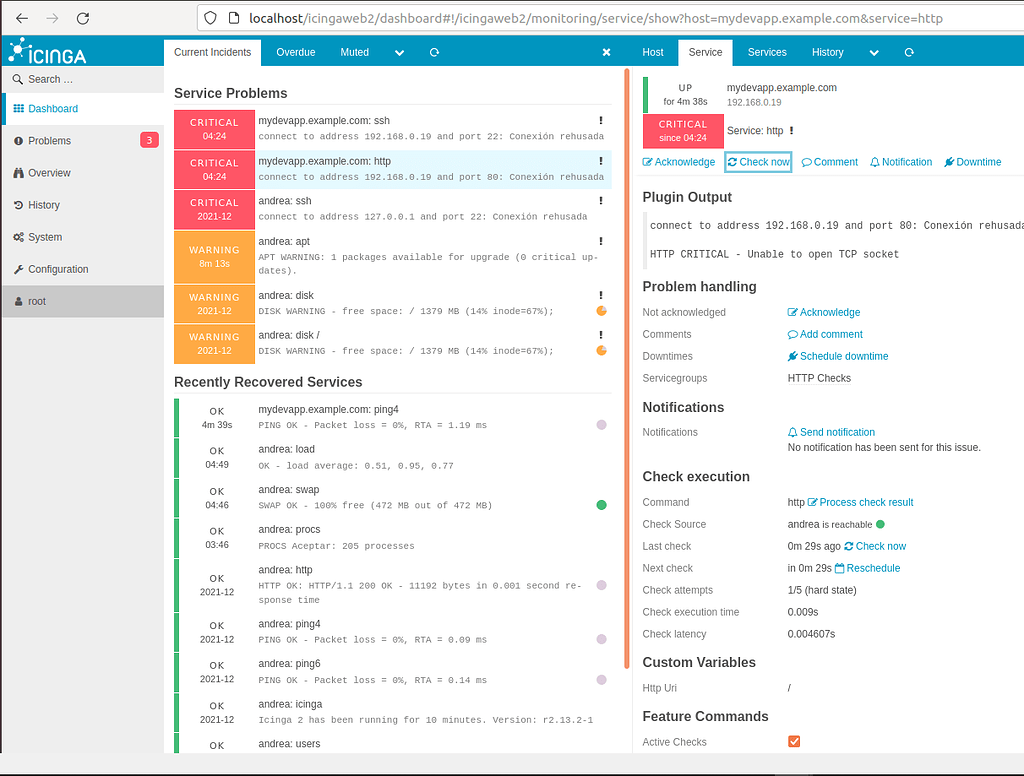1024x776 pixels.
Task: Expand the dropdown chevron next to Muted
Action: tap(399, 52)
